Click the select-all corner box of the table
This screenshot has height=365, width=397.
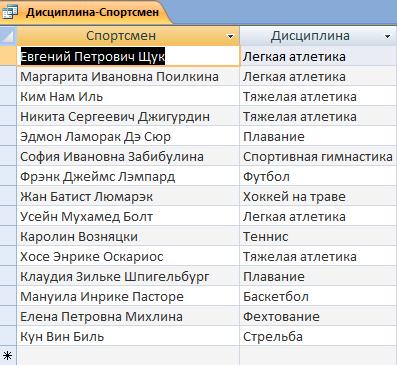coord(8,36)
